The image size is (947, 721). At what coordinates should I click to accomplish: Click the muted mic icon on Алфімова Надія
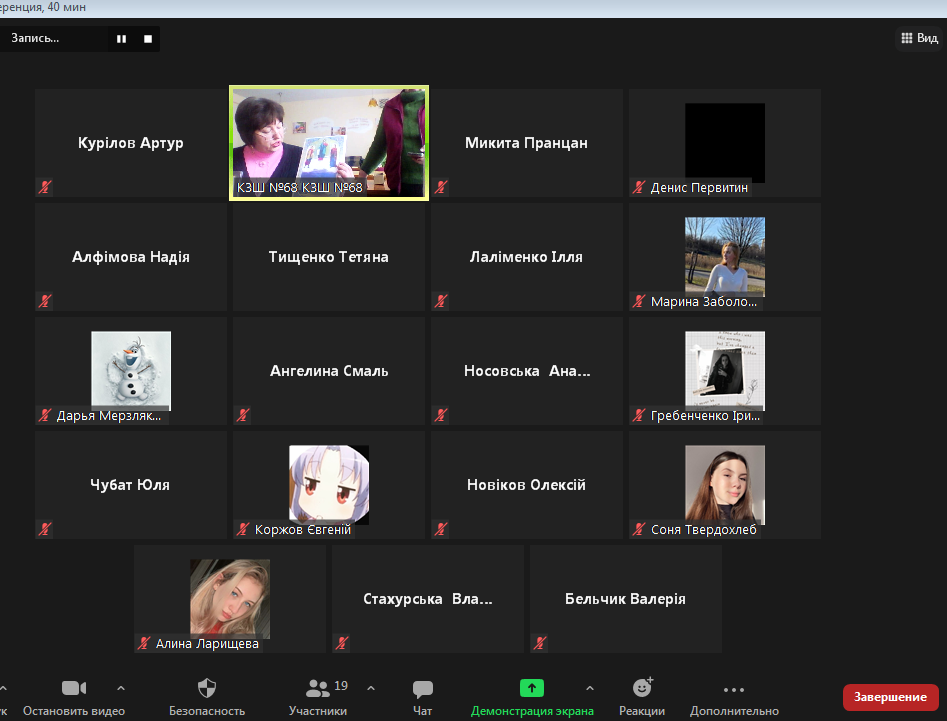click(45, 301)
